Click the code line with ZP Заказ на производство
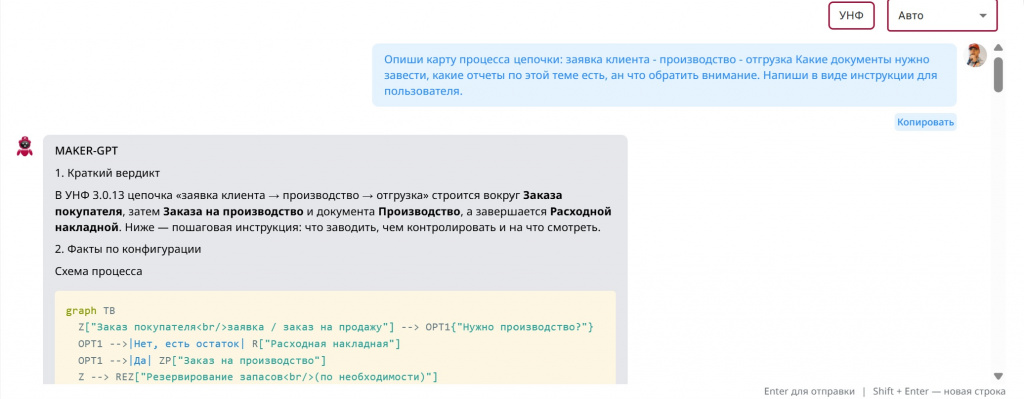 [x=201, y=360]
